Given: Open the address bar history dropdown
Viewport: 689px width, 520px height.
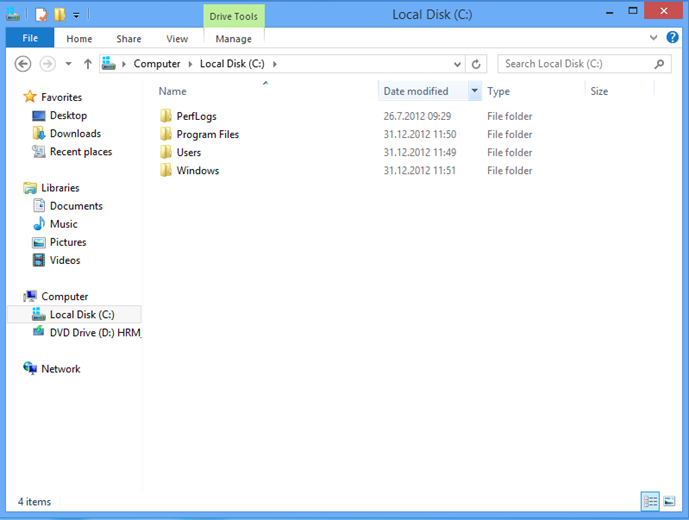Looking at the screenshot, I should [457, 64].
